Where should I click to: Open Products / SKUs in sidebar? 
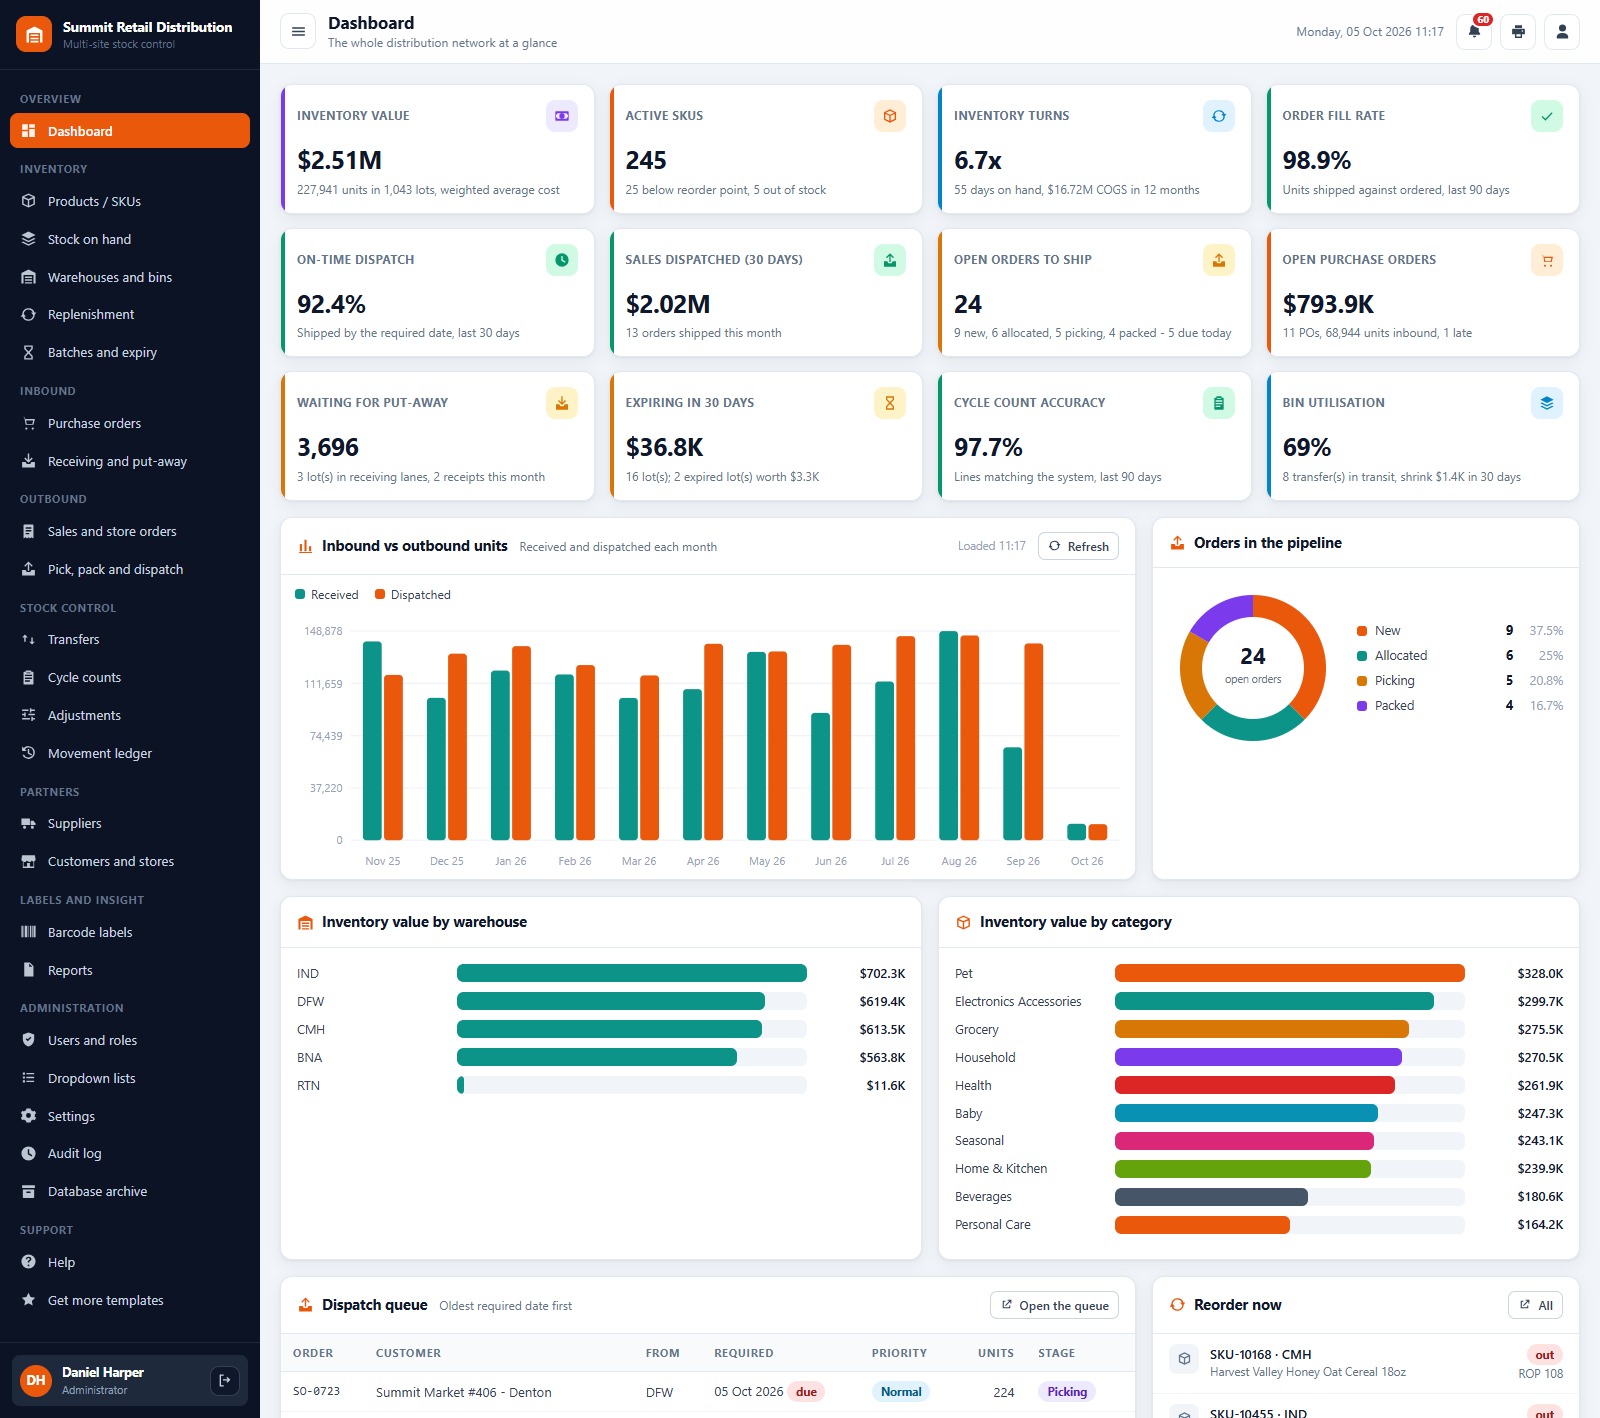click(130, 201)
